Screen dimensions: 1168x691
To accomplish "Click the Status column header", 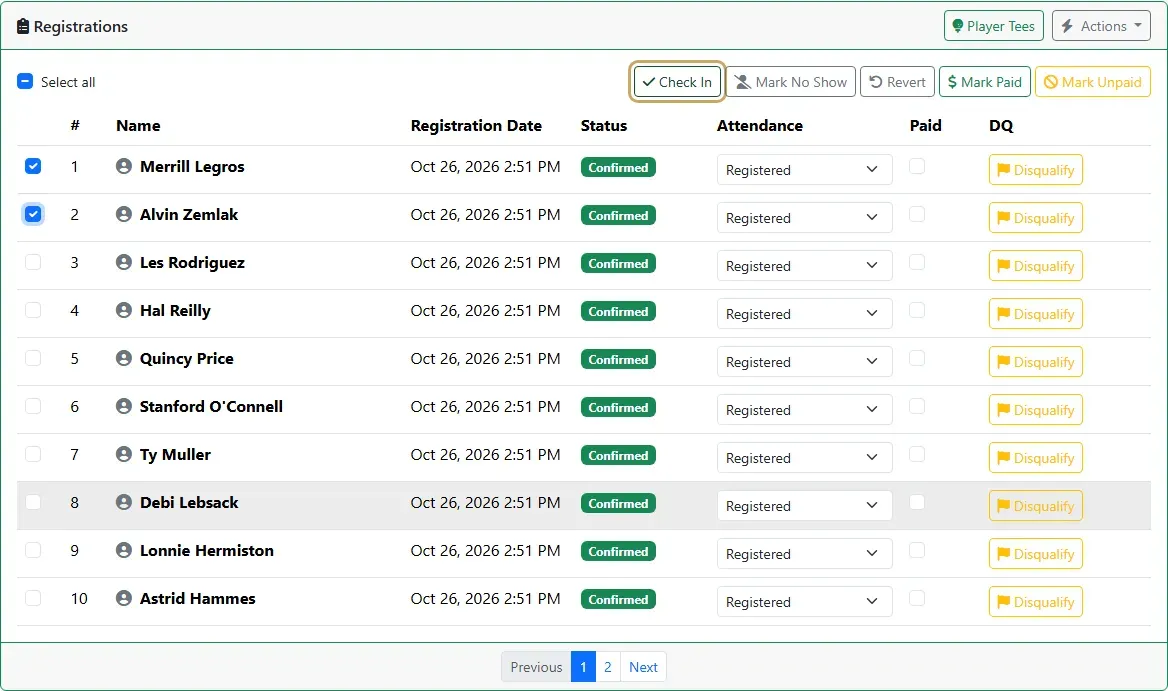I will [x=604, y=126].
